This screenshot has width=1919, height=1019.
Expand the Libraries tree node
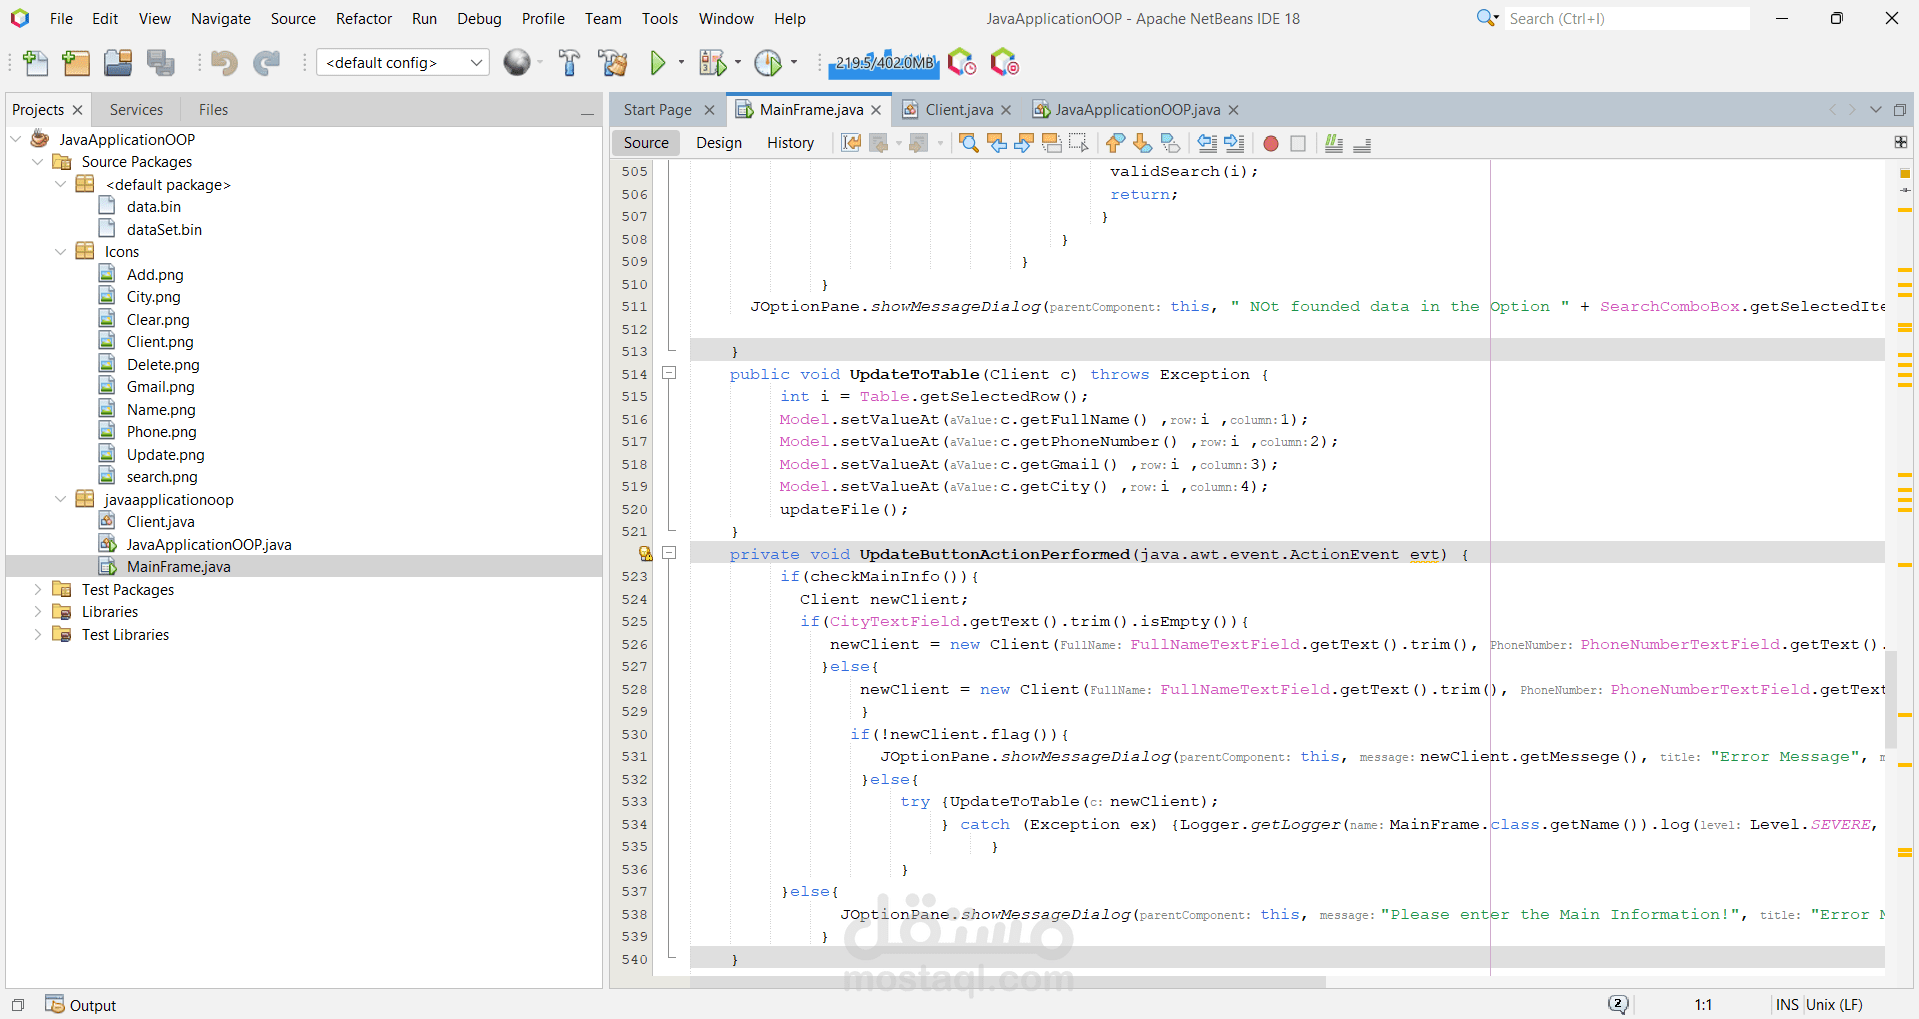(38, 612)
